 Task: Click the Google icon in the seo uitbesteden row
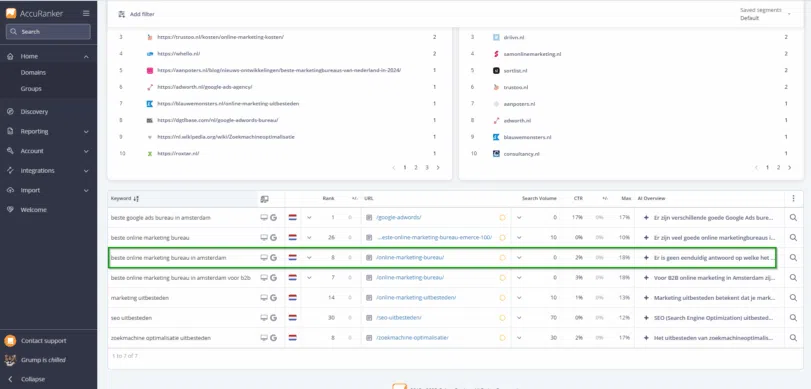coord(274,318)
